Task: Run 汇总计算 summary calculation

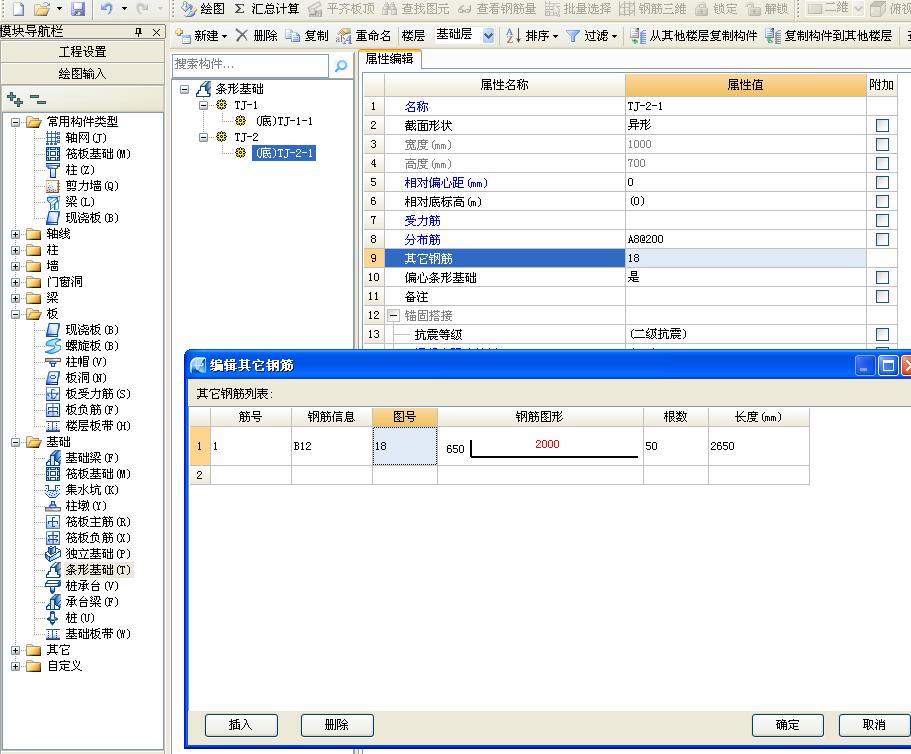Action: point(267,8)
